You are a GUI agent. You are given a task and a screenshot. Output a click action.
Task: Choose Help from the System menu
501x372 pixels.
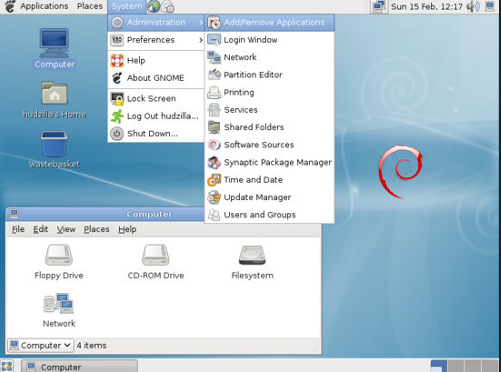coord(156,60)
